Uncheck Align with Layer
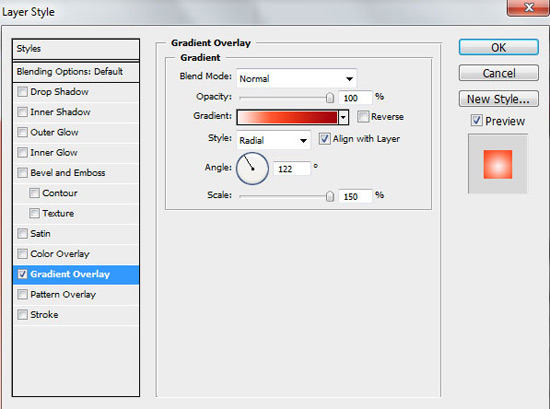This screenshot has width=550, height=409. click(x=324, y=139)
